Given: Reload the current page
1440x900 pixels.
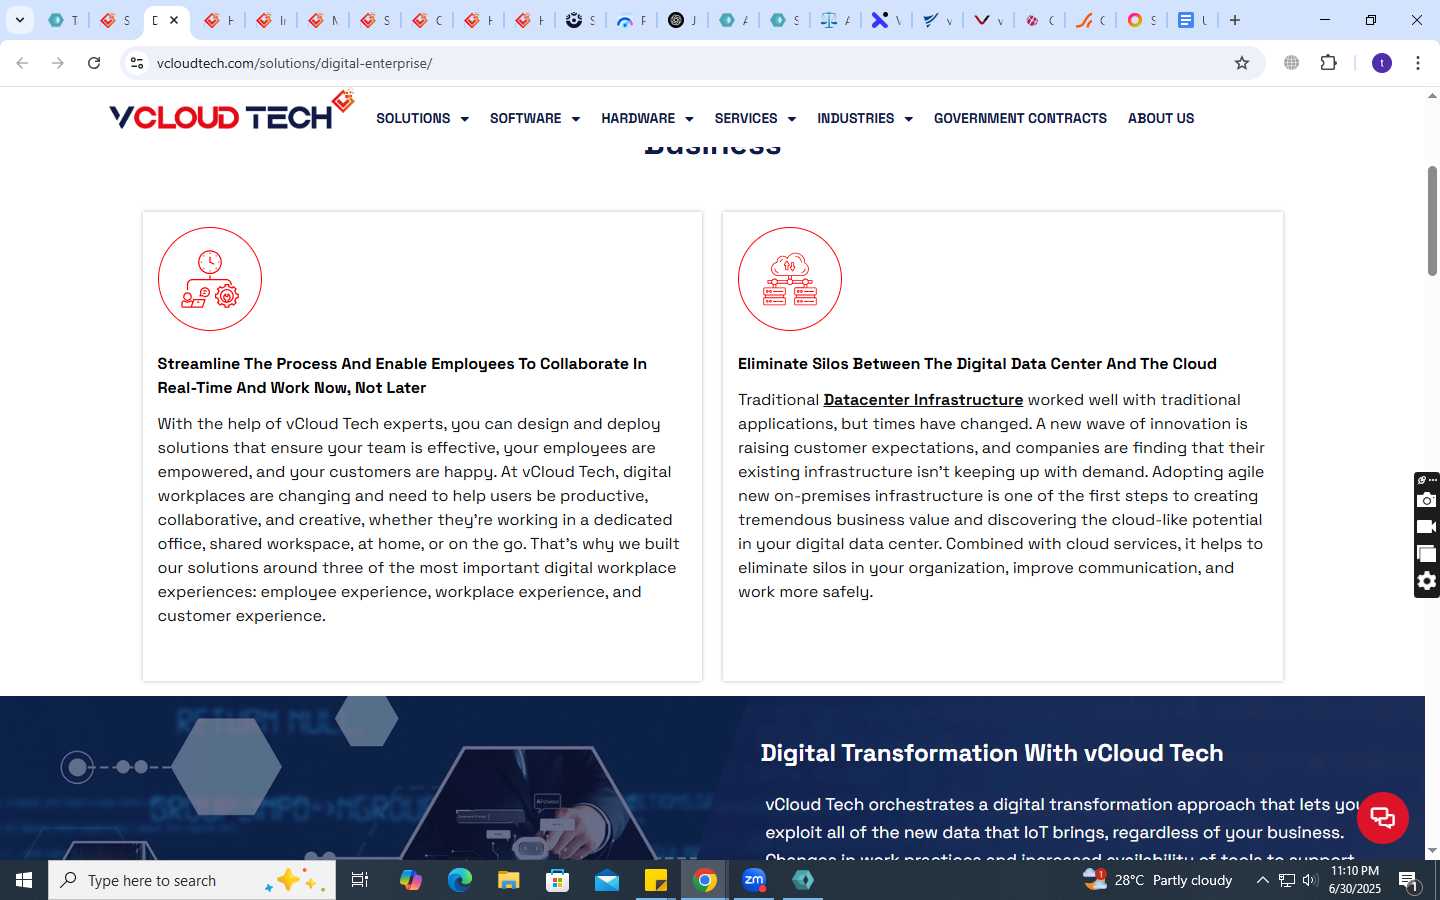Looking at the screenshot, I should (x=94, y=63).
